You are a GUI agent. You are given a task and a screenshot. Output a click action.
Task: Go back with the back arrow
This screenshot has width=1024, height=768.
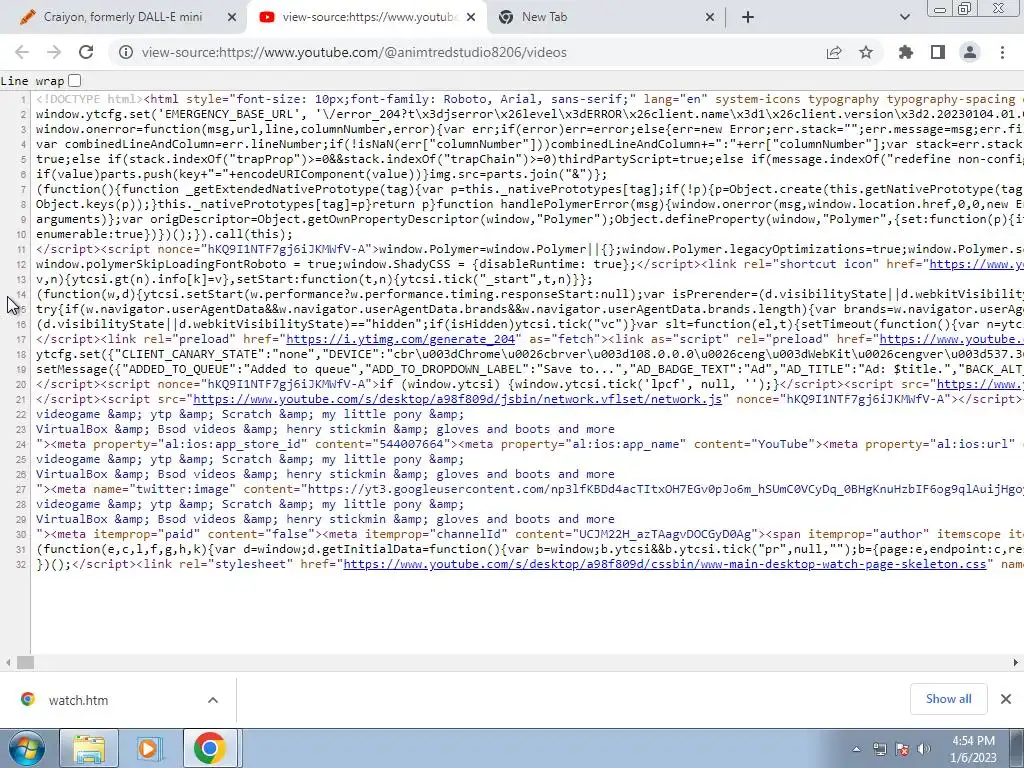pos(22,52)
